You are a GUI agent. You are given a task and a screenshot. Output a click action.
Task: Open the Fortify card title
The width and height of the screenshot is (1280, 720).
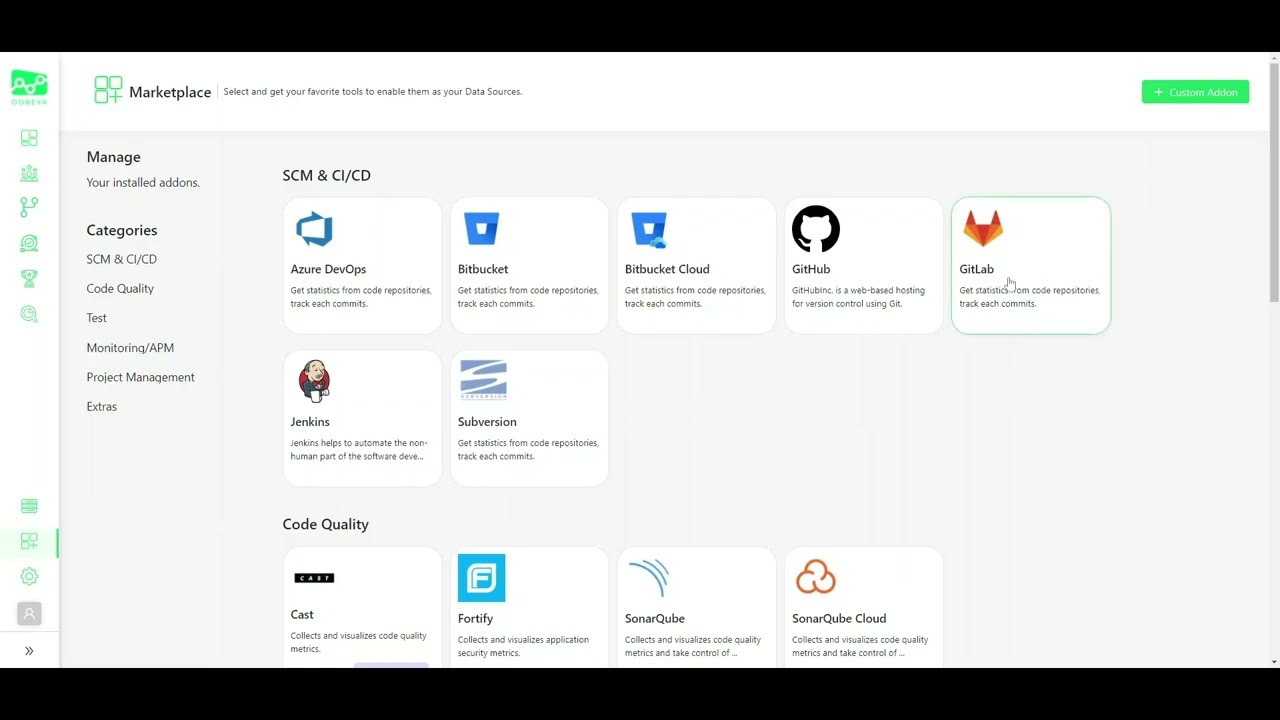pos(475,619)
